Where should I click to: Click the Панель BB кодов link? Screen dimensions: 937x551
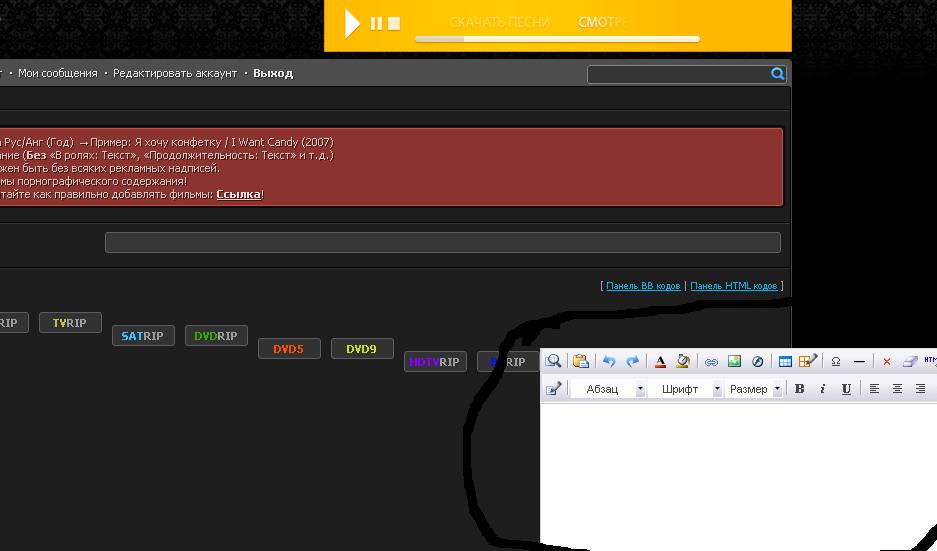tap(643, 286)
